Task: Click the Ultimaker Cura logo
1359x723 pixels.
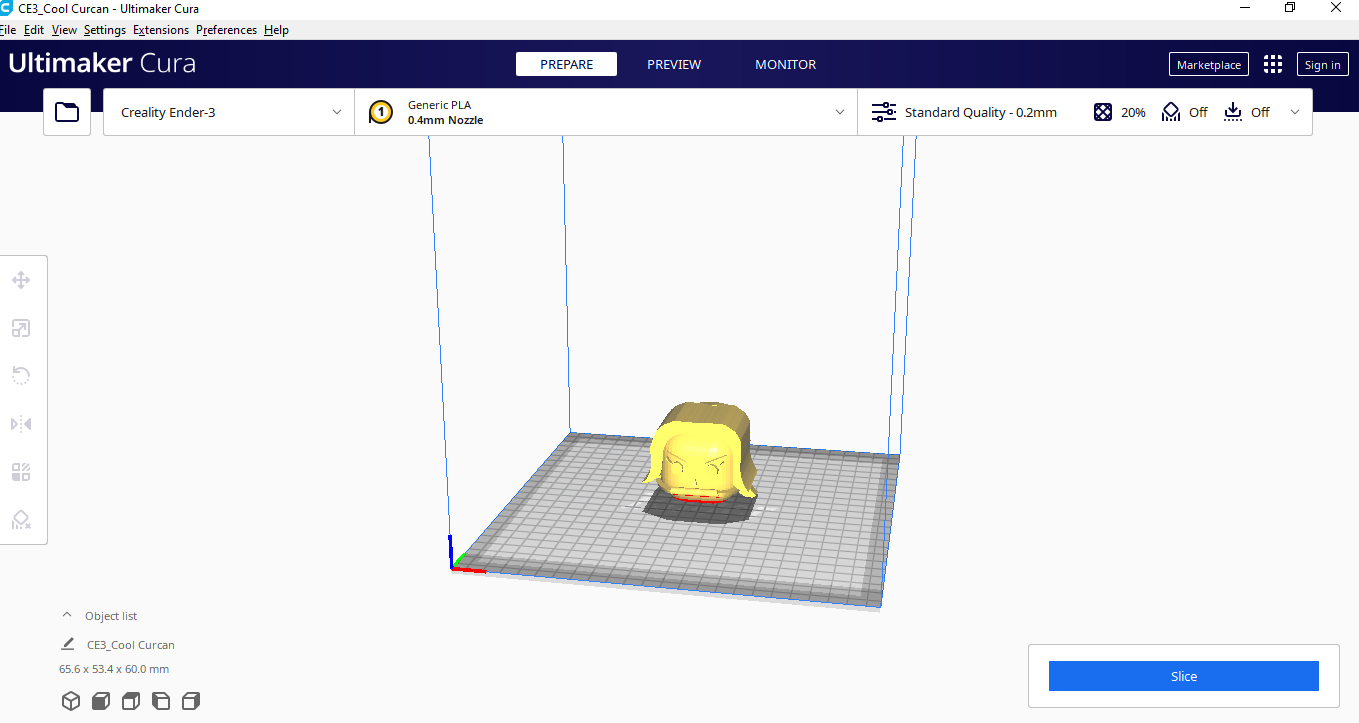Action: [102, 63]
